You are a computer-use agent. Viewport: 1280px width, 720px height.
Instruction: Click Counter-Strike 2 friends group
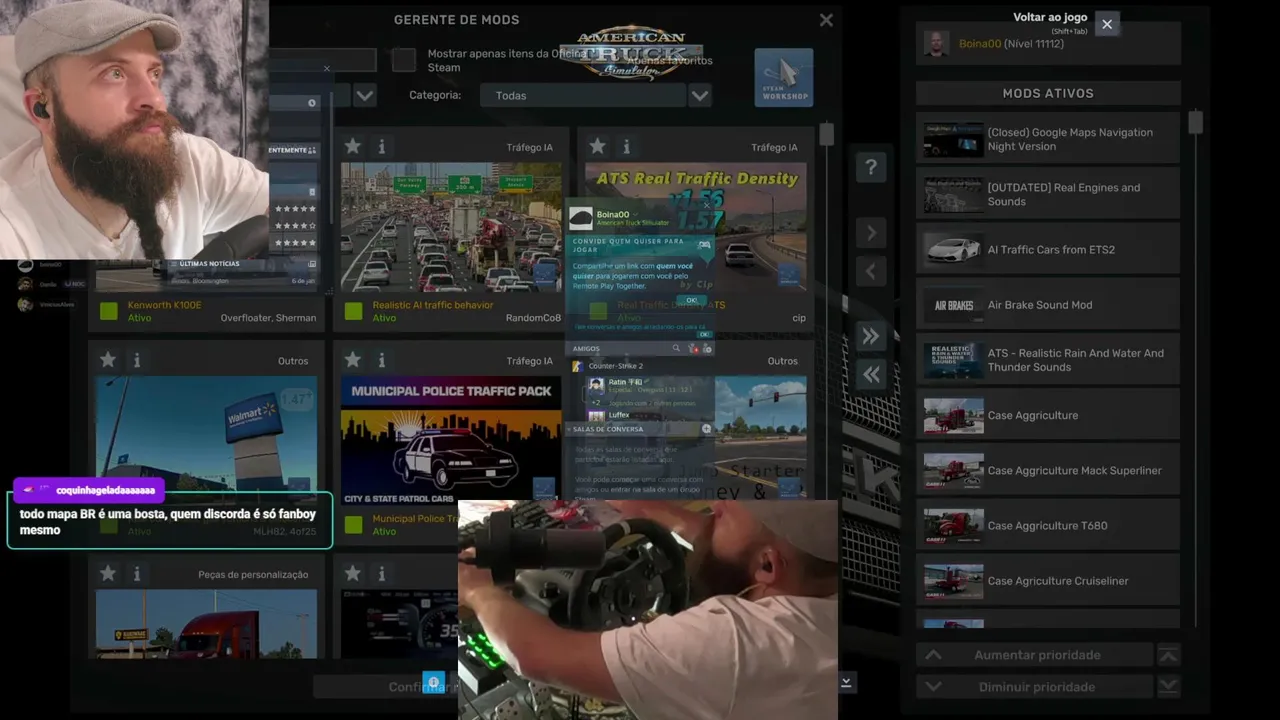(615, 366)
